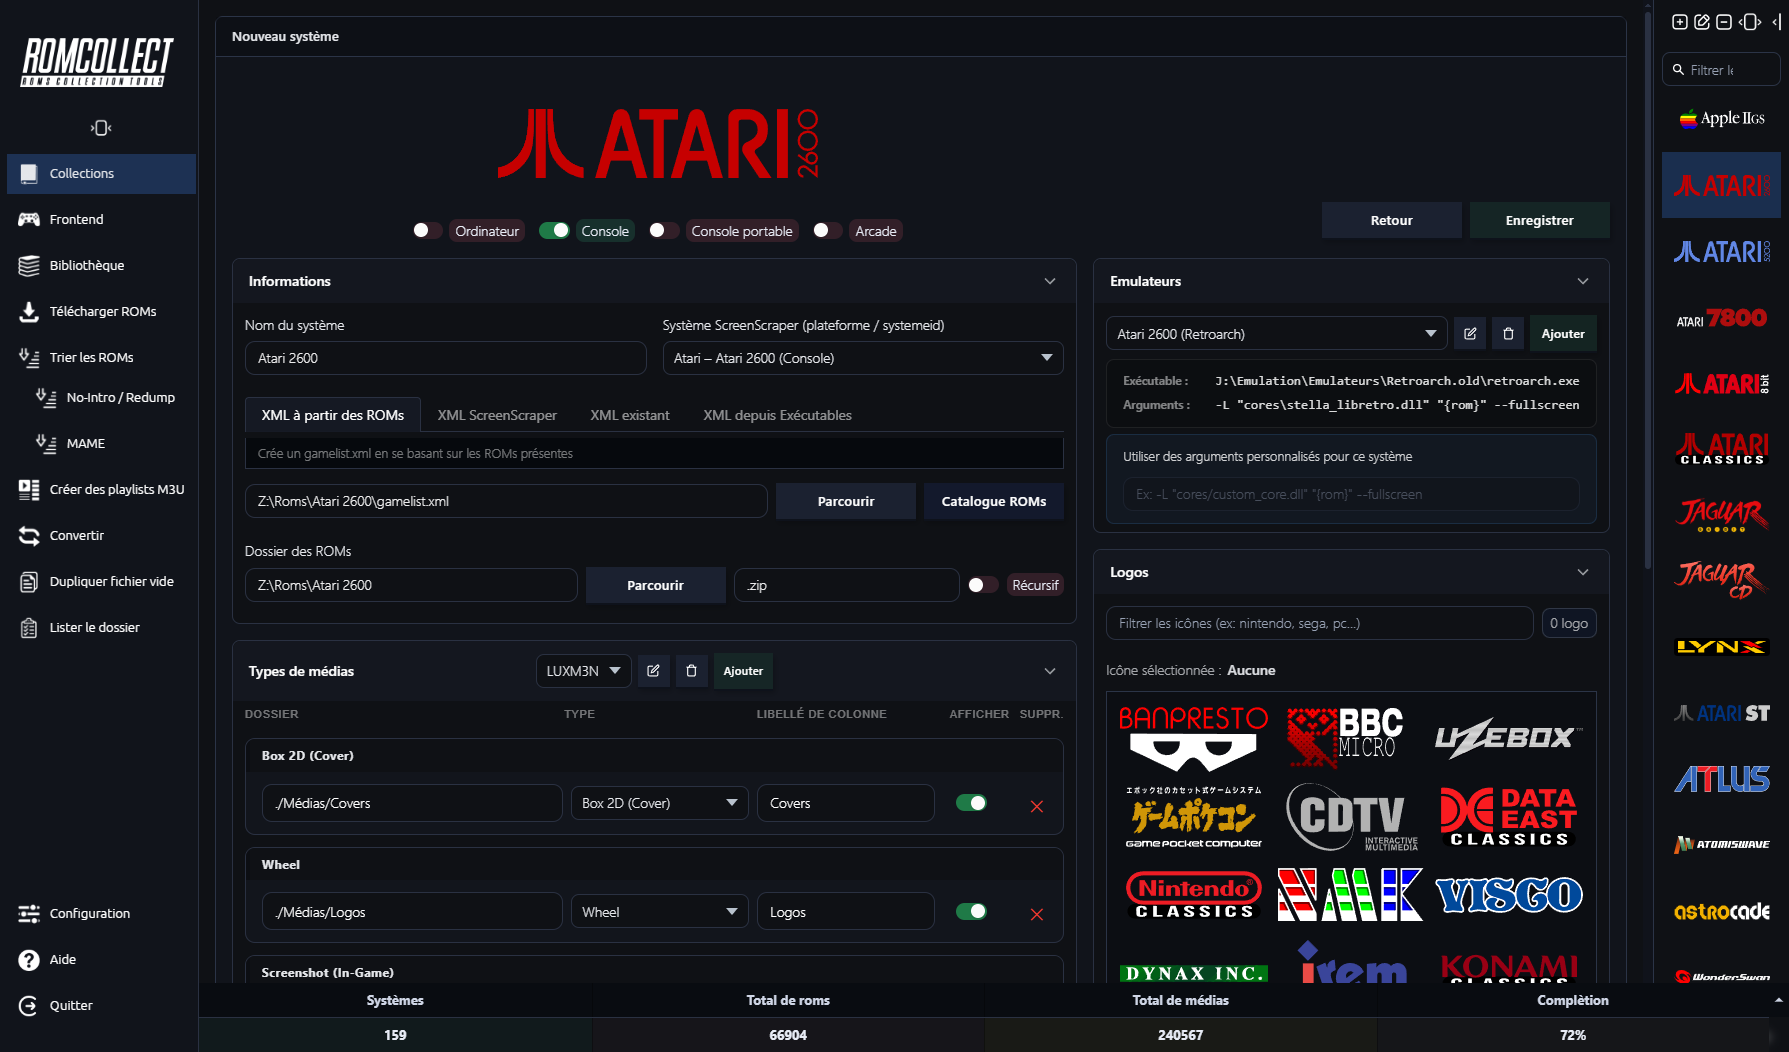
Task: Click the Enregistrer button
Action: click(x=1538, y=220)
